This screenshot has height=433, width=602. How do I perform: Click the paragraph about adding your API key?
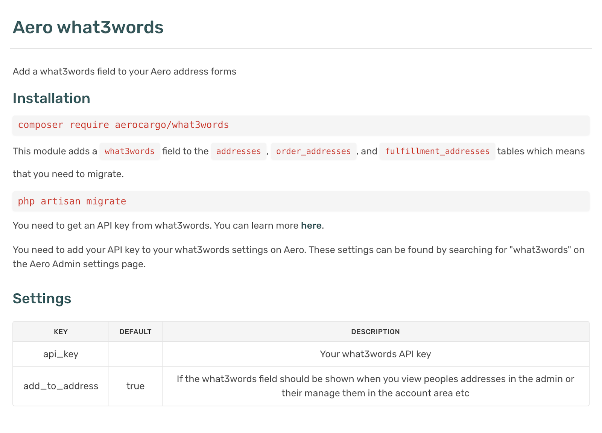tap(299, 257)
